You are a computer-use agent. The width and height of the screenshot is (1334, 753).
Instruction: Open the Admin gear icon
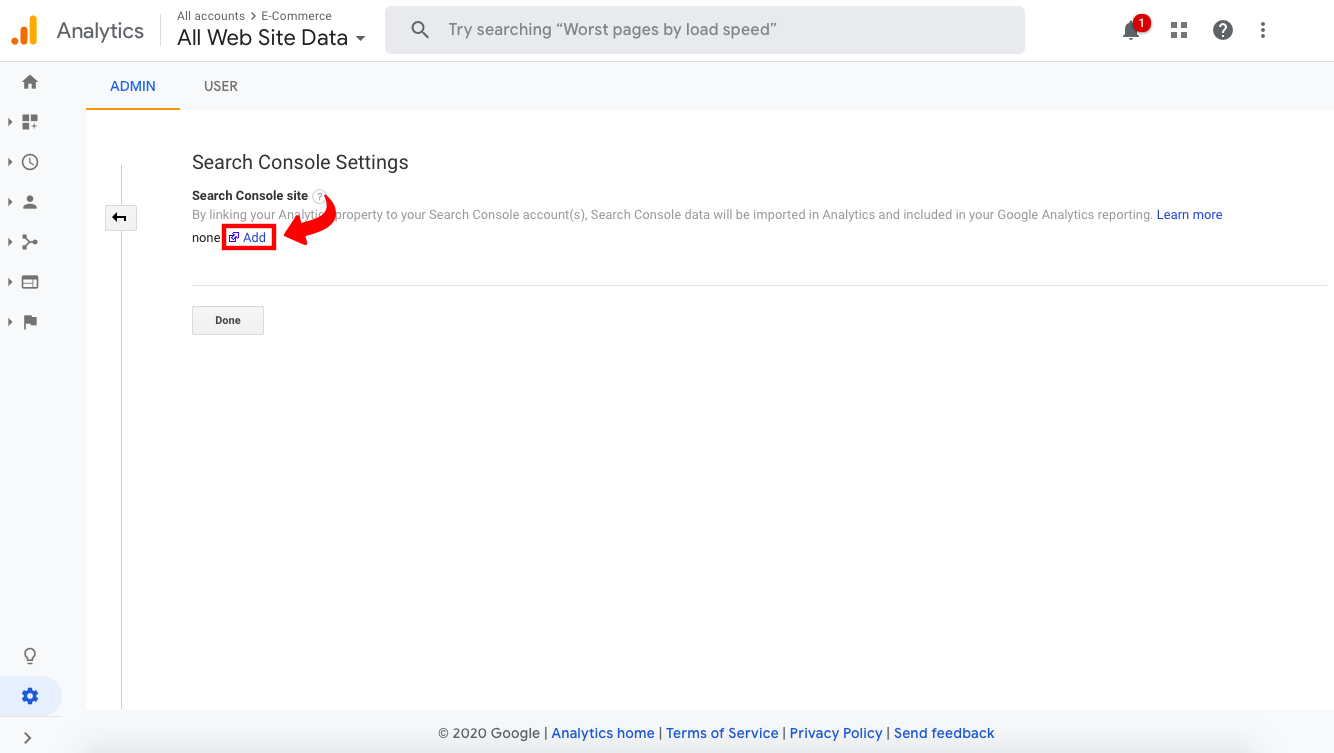point(29,695)
